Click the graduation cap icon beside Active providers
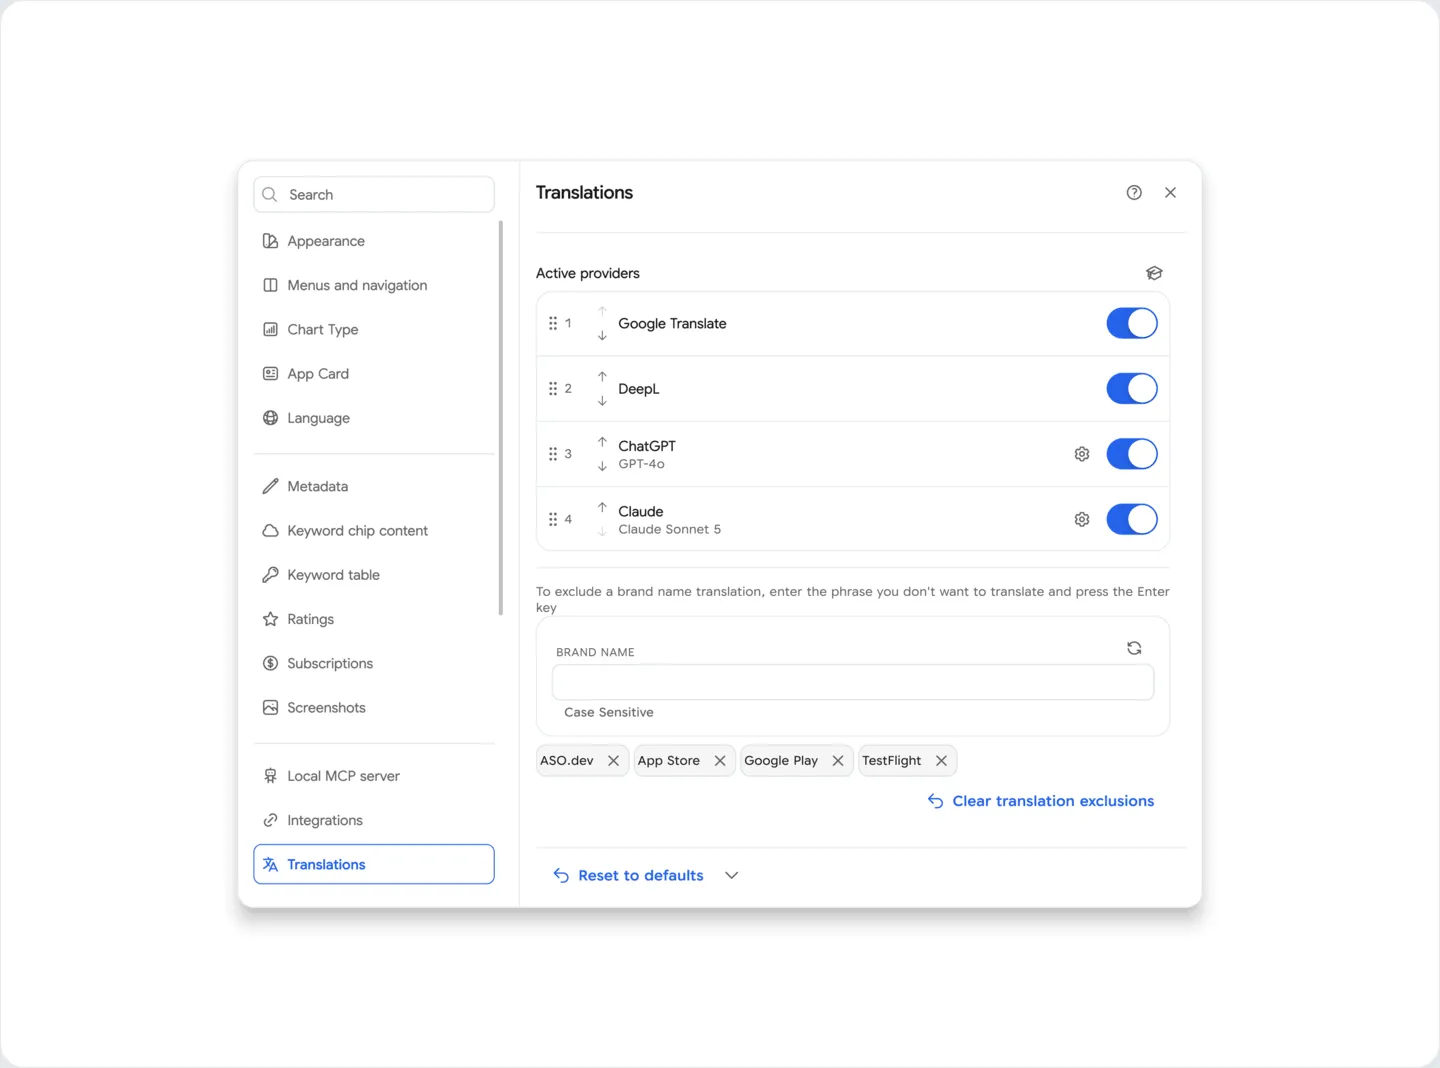 tap(1154, 273)
